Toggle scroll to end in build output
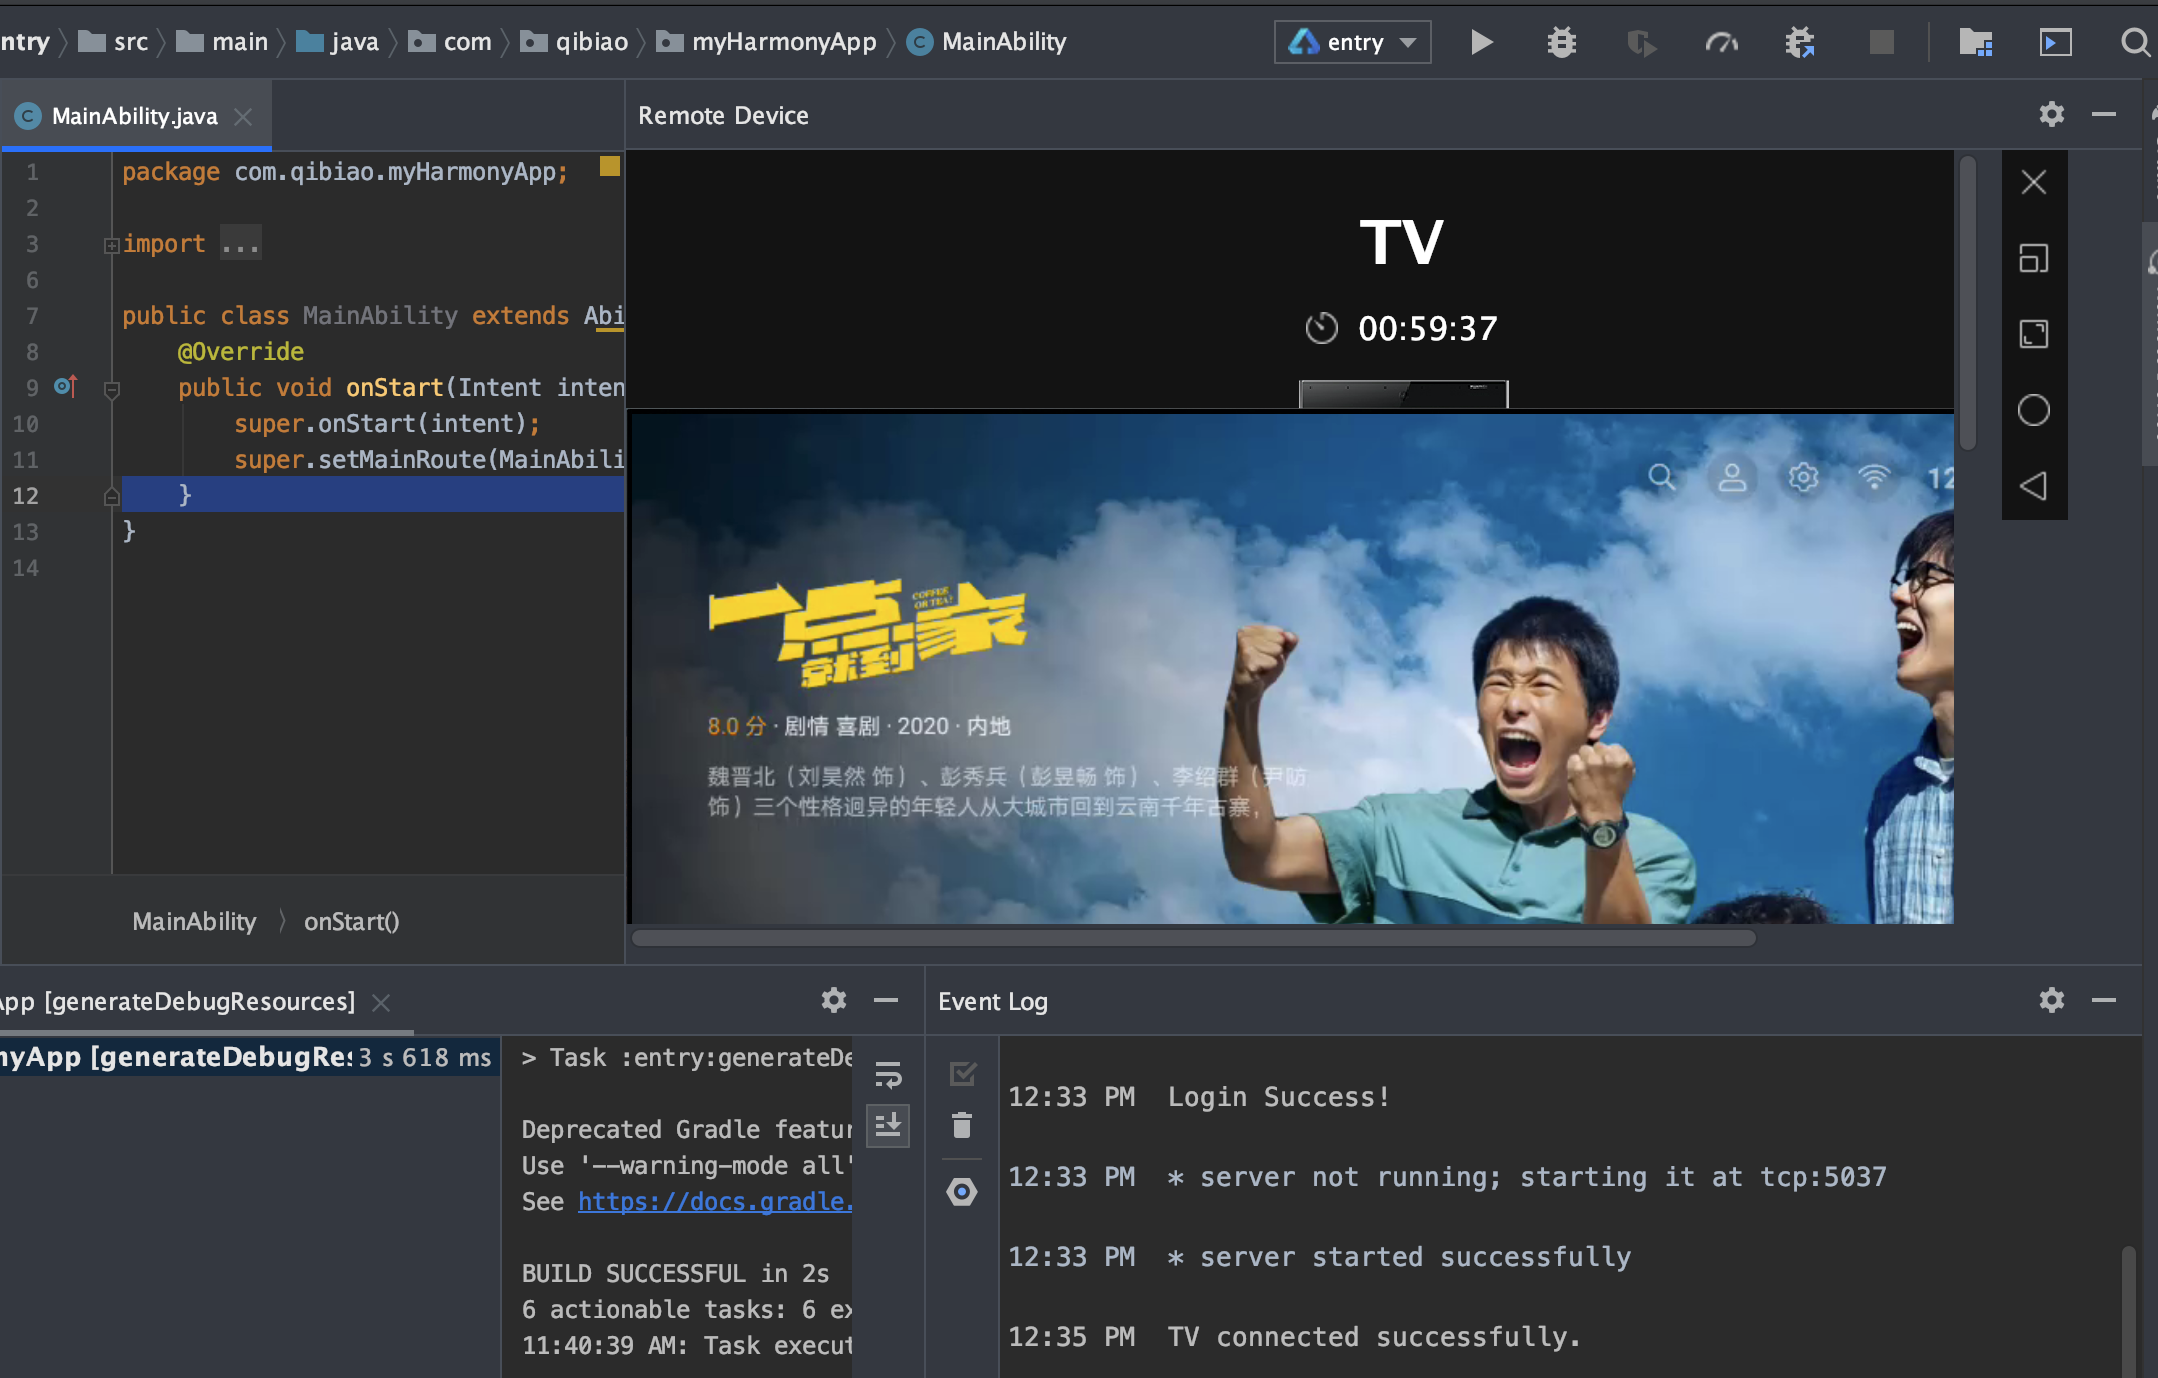Screen dimensions: 2158x1378 [887, 1125]
